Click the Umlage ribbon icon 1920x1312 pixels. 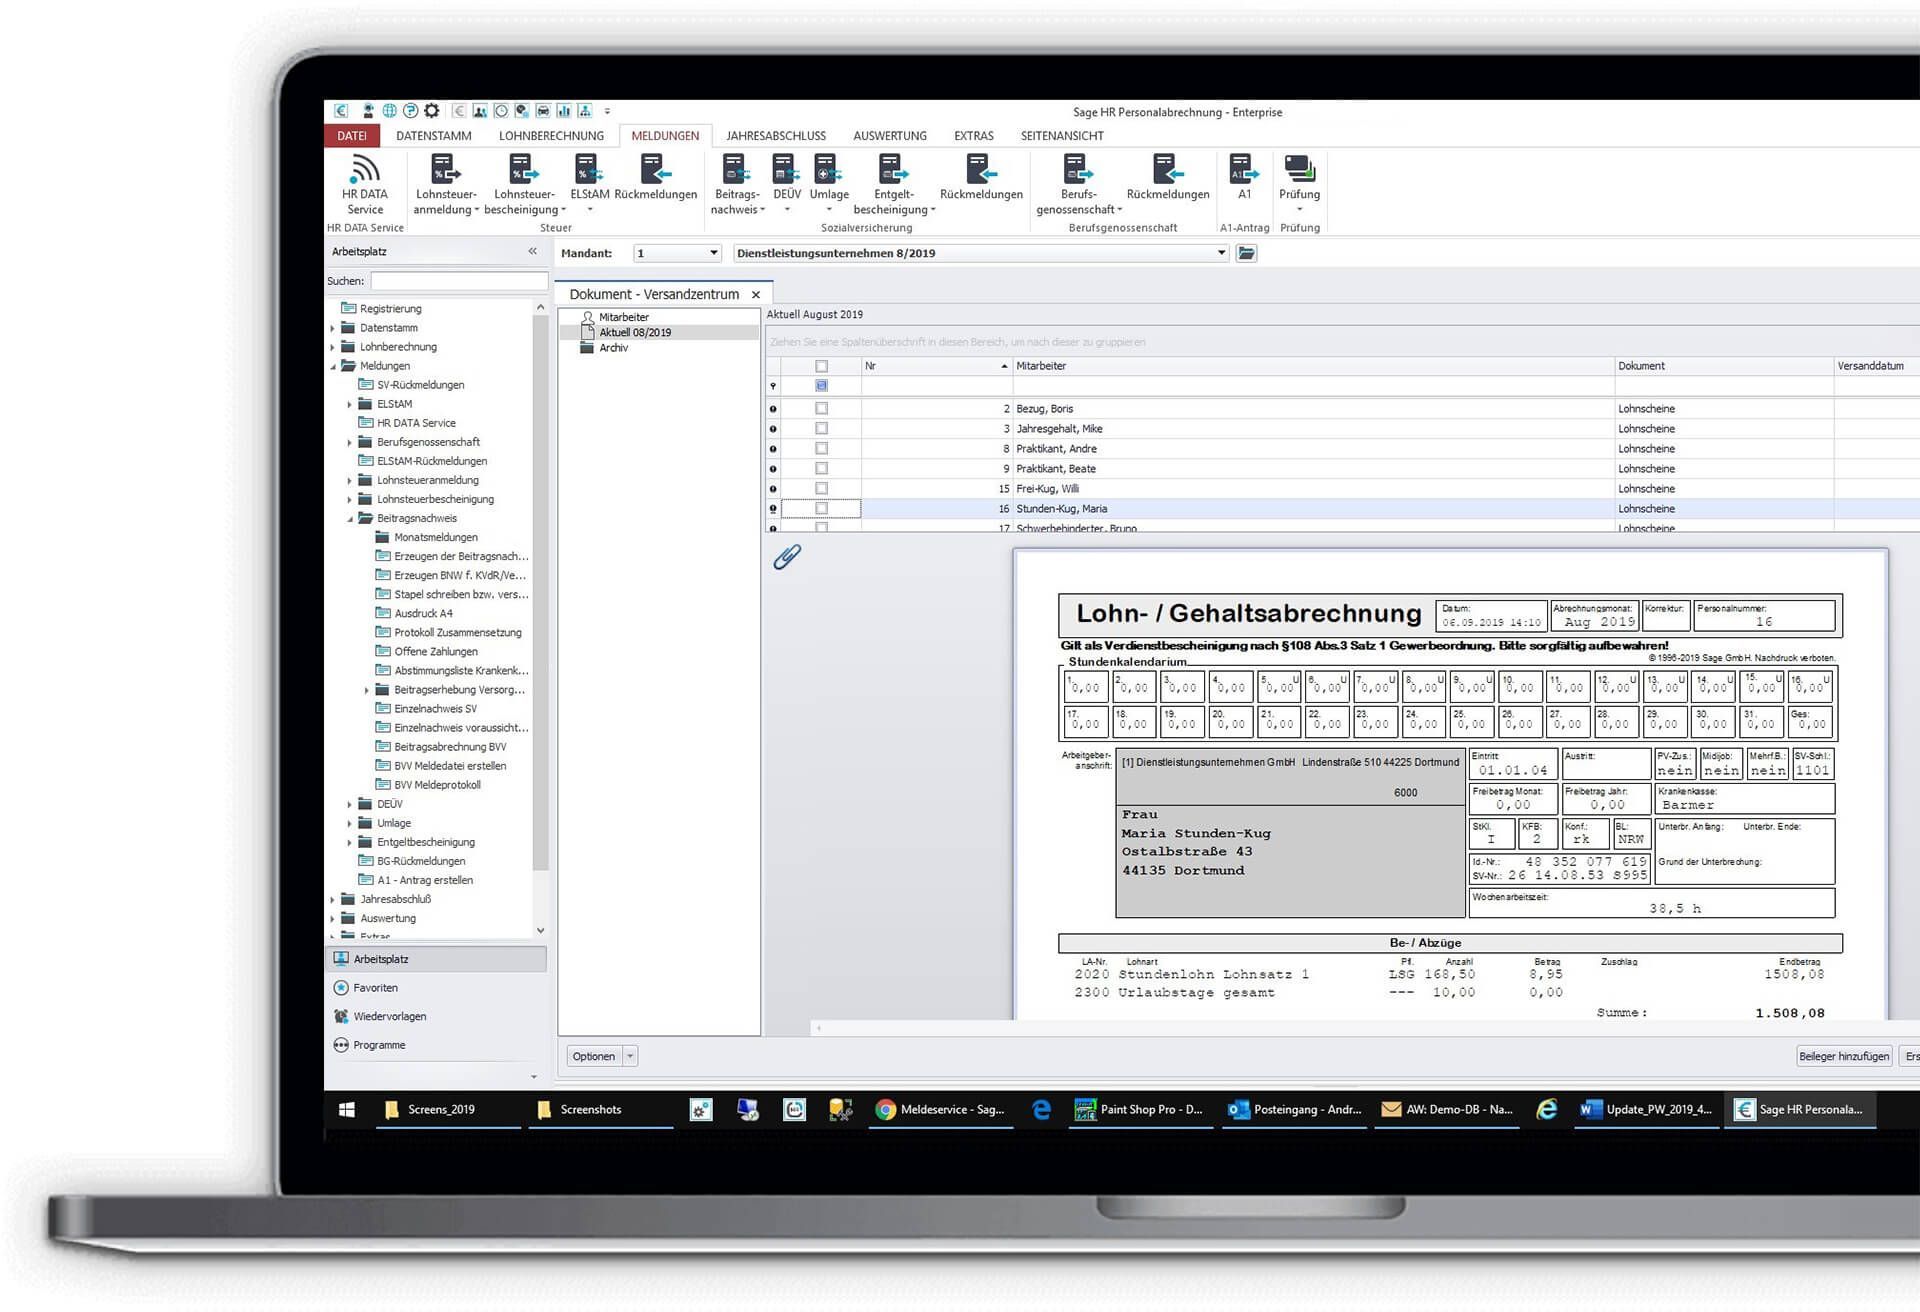pos(828,170)
